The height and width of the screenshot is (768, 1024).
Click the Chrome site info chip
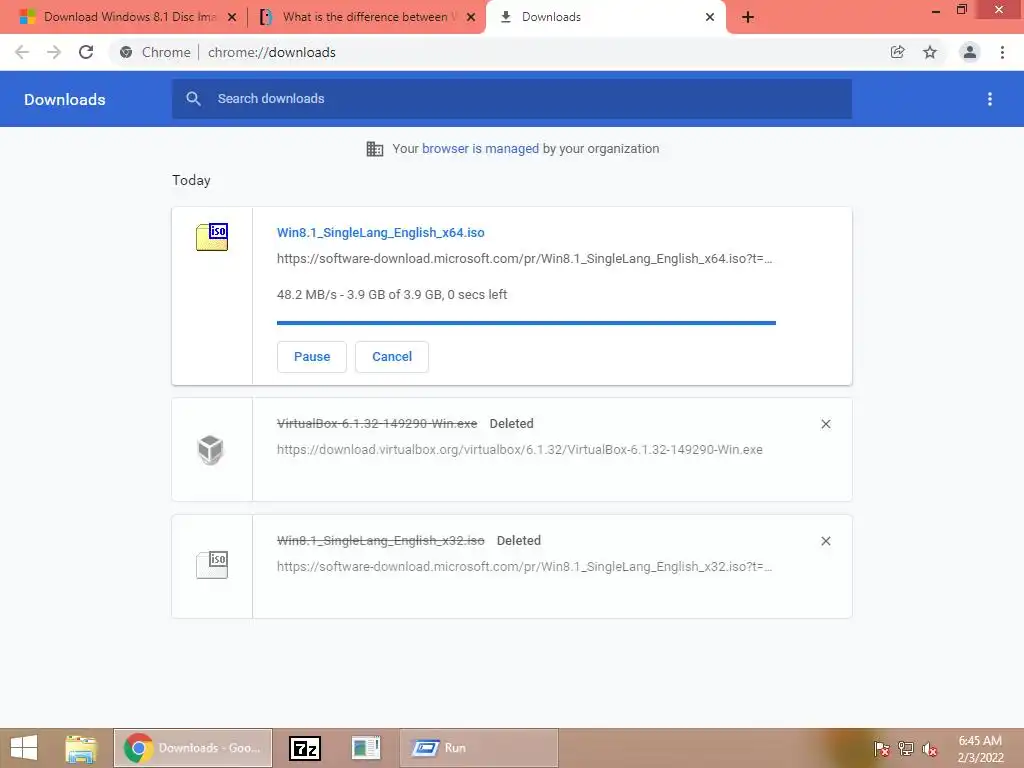coord(155,52)
